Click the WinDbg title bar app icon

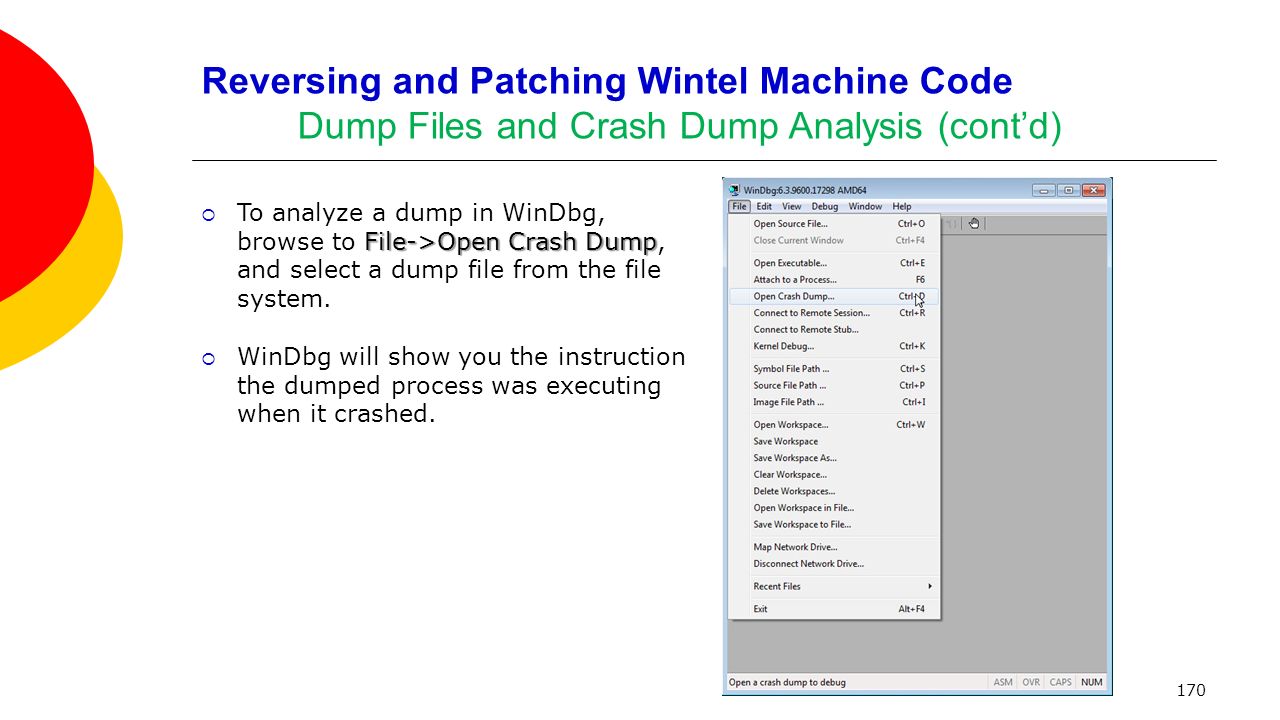pyautogui.click(x=735, y=190)
